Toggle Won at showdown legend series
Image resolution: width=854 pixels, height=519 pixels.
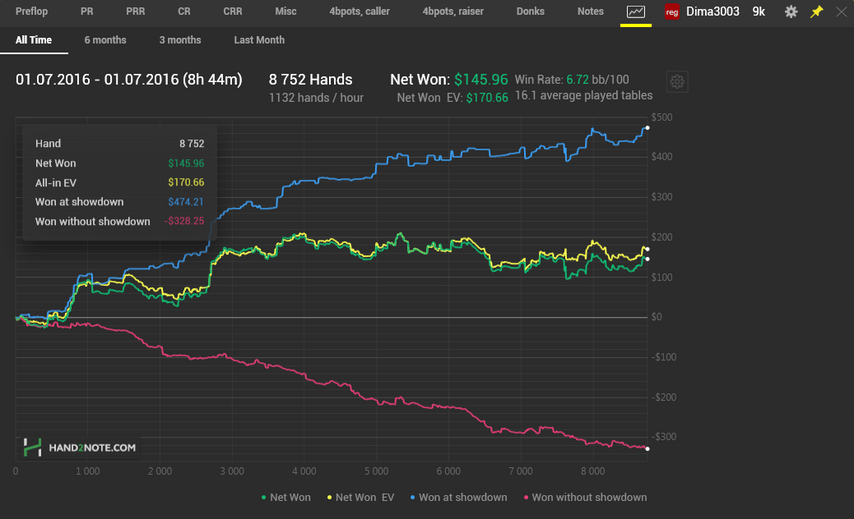(458, 497)
